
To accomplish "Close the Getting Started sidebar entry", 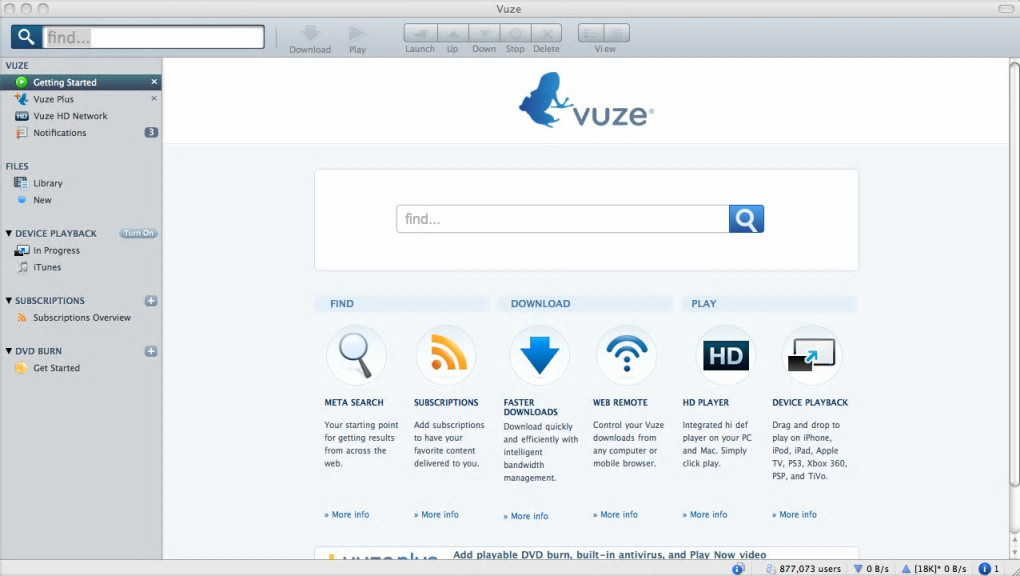I will point(154,82).
